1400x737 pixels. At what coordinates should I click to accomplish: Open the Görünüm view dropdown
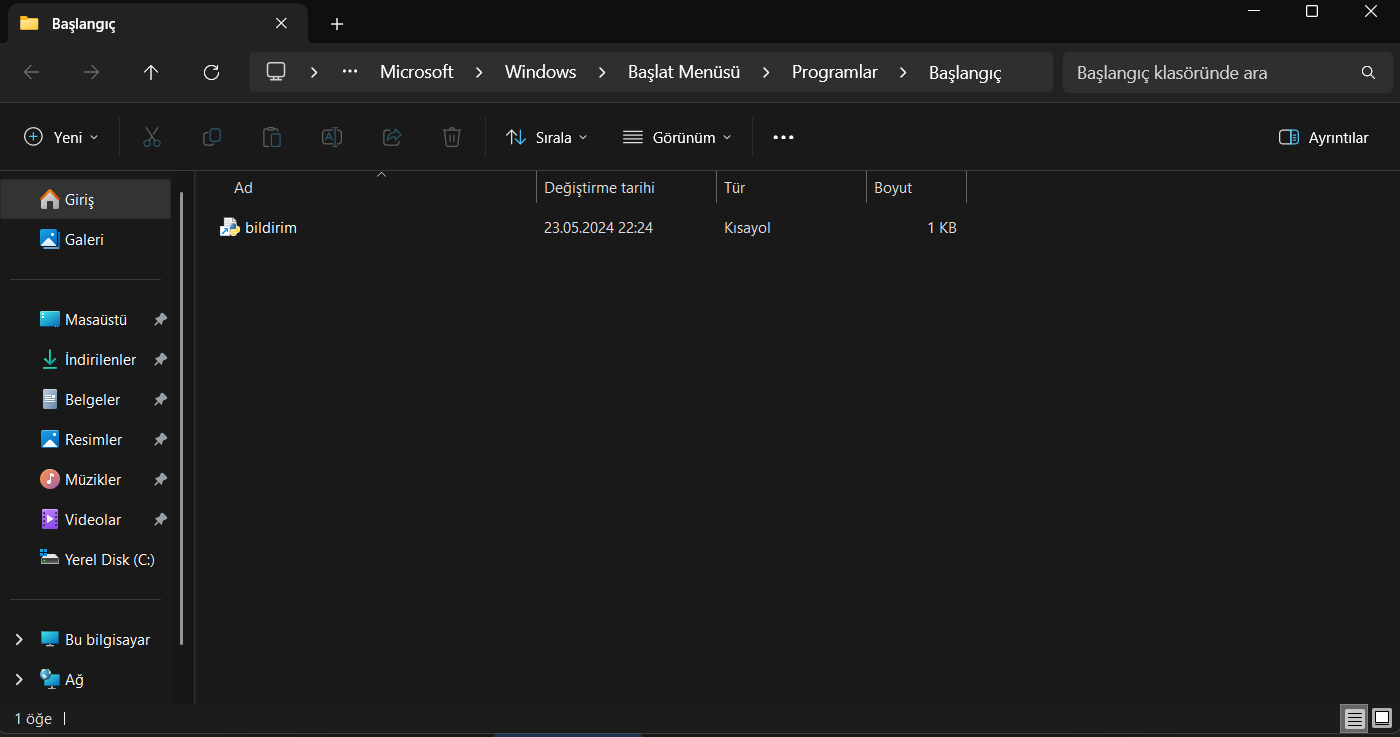coord(677,137)
